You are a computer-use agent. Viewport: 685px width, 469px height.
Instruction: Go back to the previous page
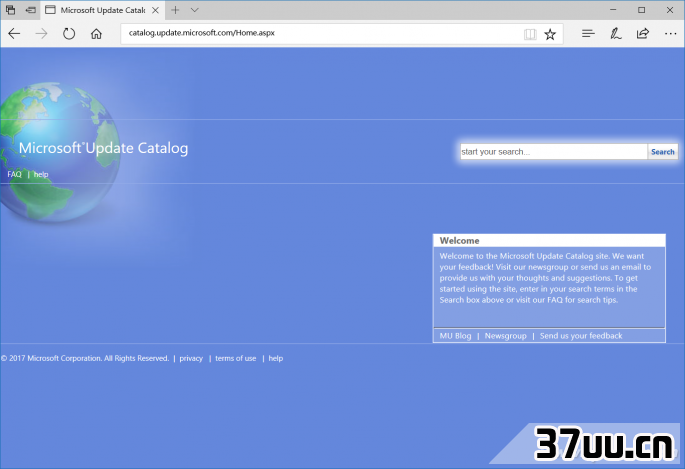14,34
